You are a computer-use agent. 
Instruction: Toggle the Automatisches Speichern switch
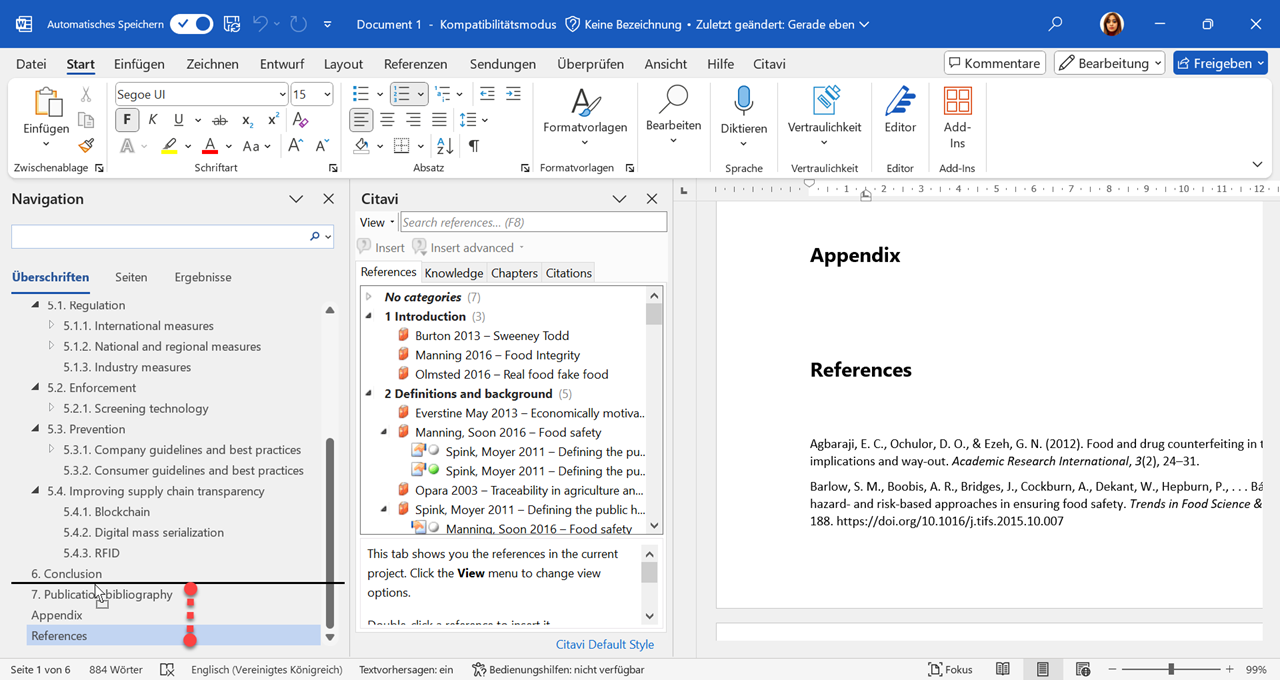coord(190,24)
